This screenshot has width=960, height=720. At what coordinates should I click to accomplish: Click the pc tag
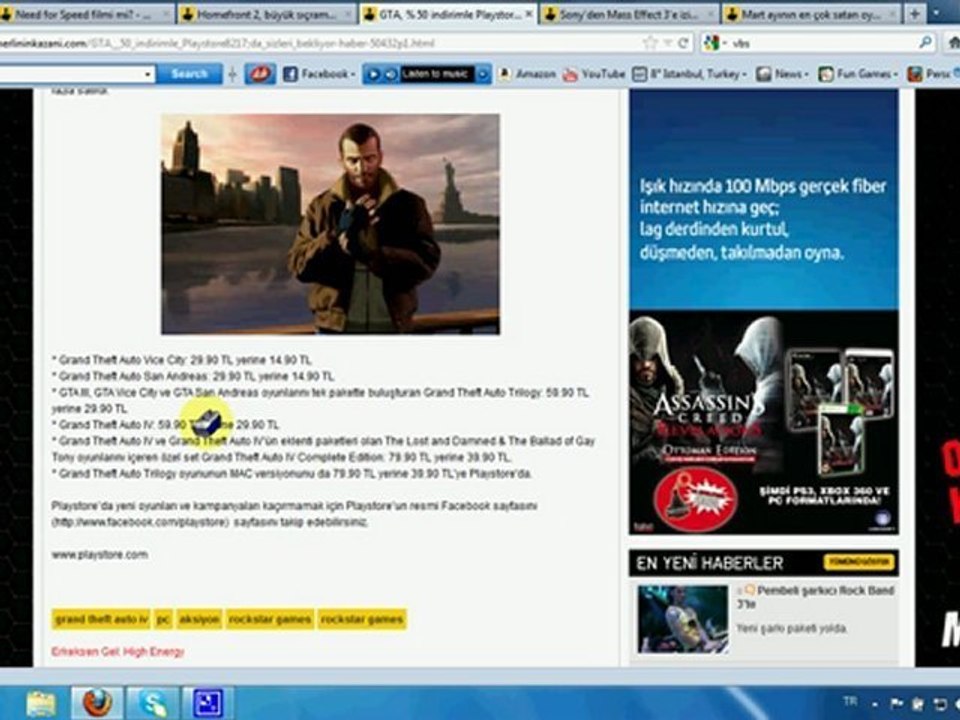click(163, 619)
